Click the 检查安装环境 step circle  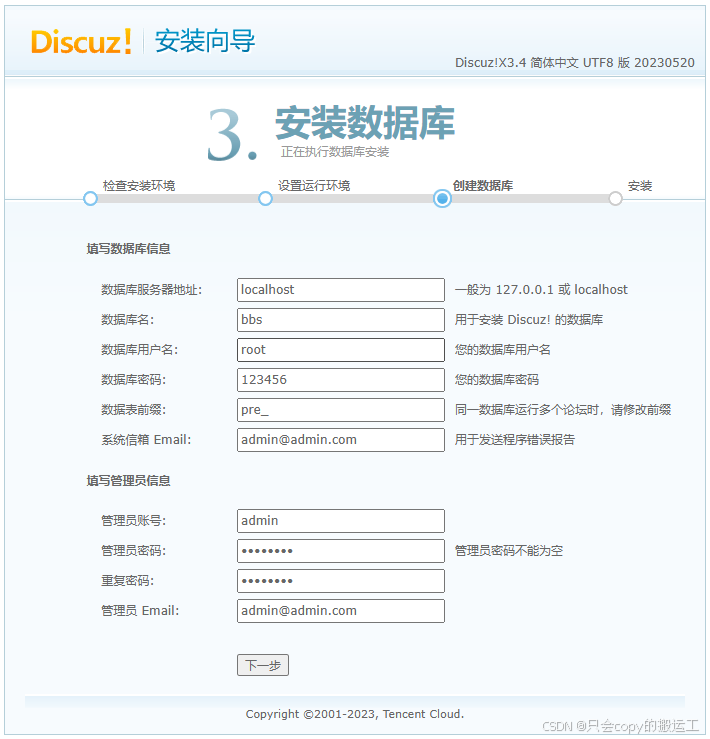(90, 198)
